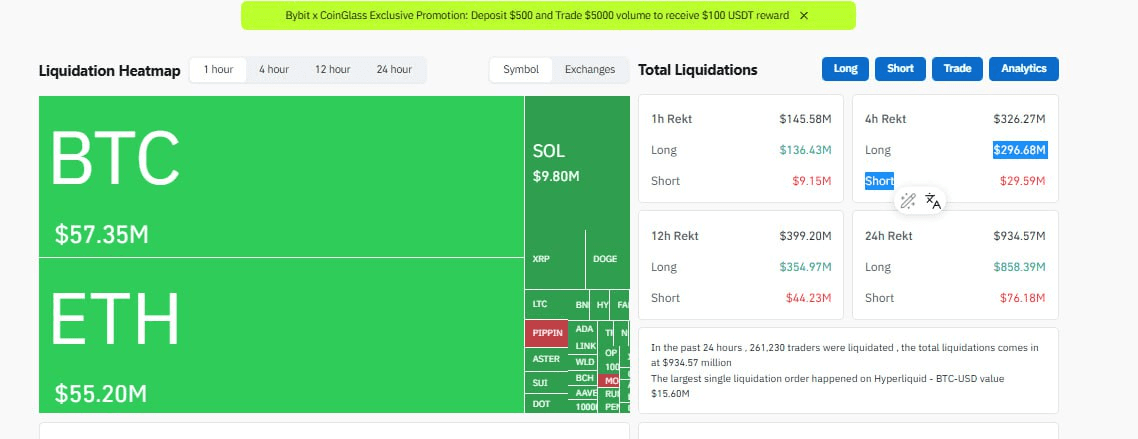
Task: Dismiss the Bybit promotion banner
Action: [x=804, y=16]
